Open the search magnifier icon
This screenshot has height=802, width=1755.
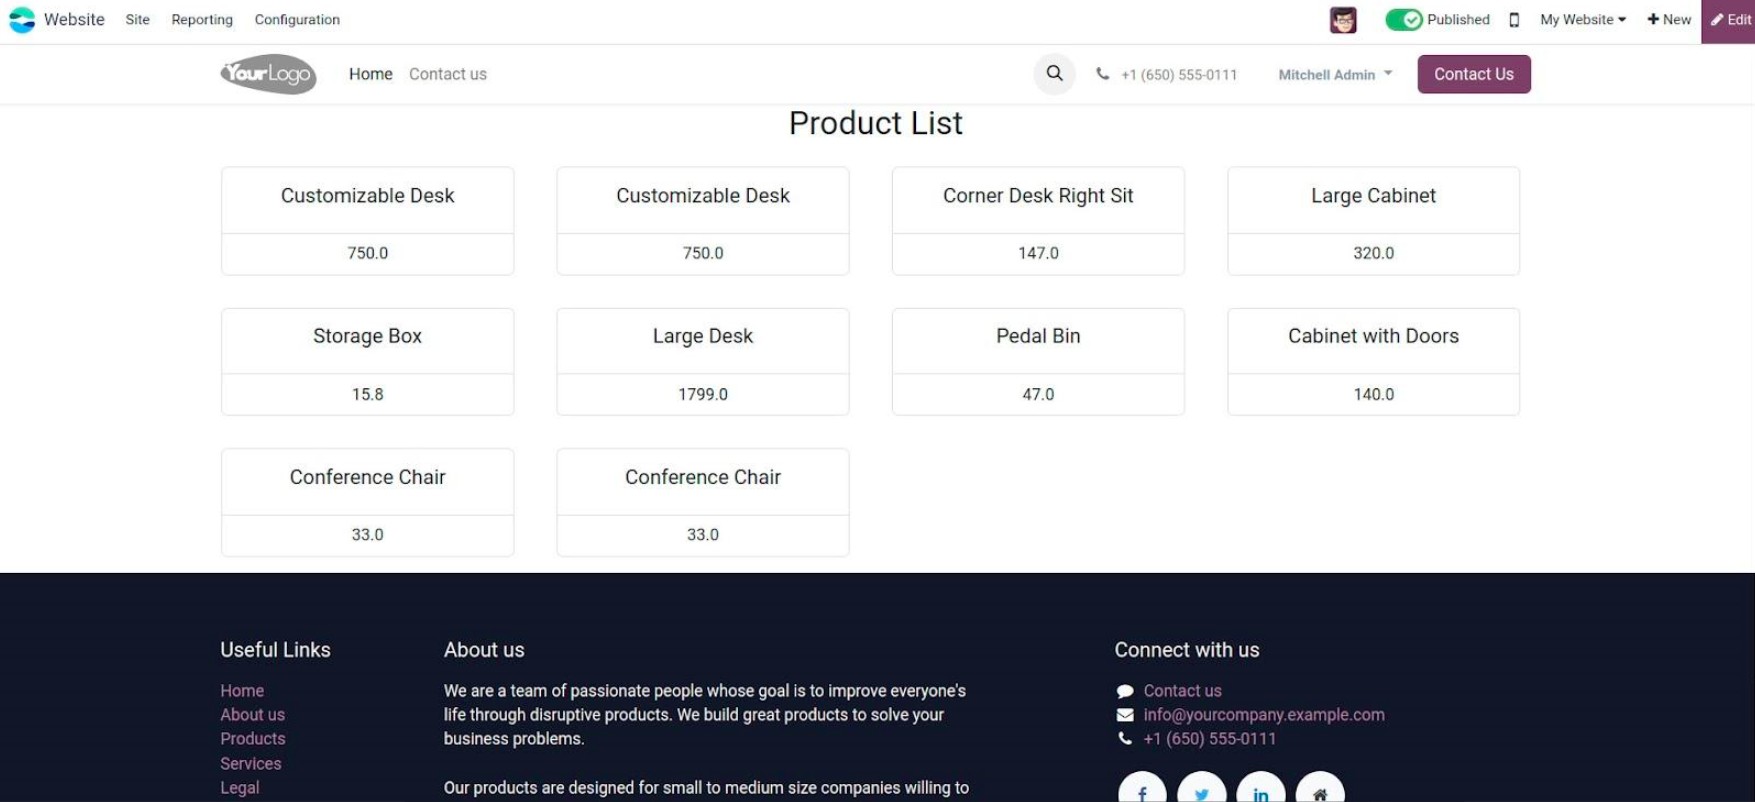[1053, 73]
